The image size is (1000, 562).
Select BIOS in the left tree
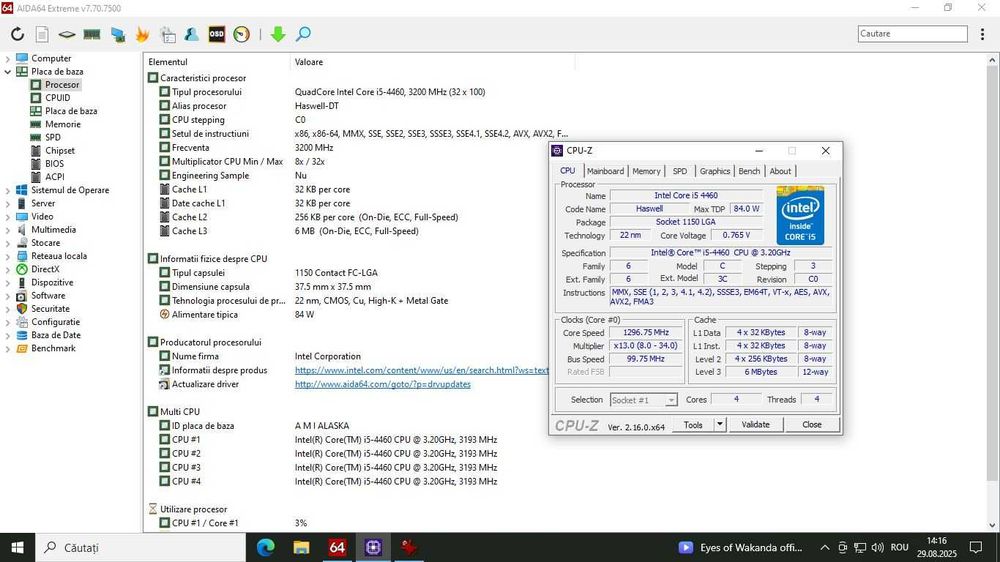[x=54, y=164]
